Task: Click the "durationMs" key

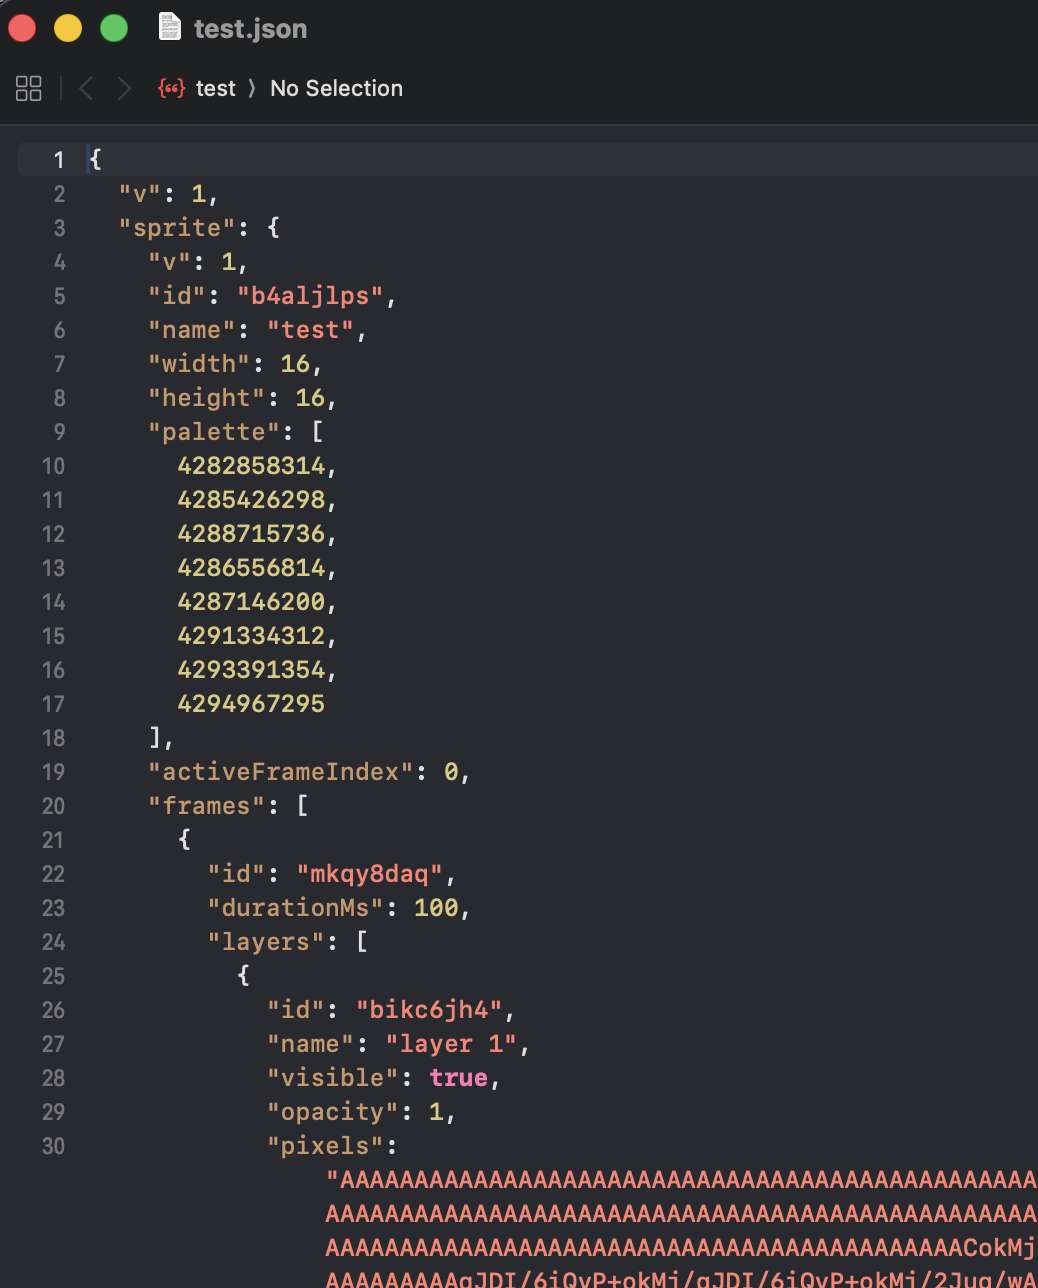Action: [296, 908]
